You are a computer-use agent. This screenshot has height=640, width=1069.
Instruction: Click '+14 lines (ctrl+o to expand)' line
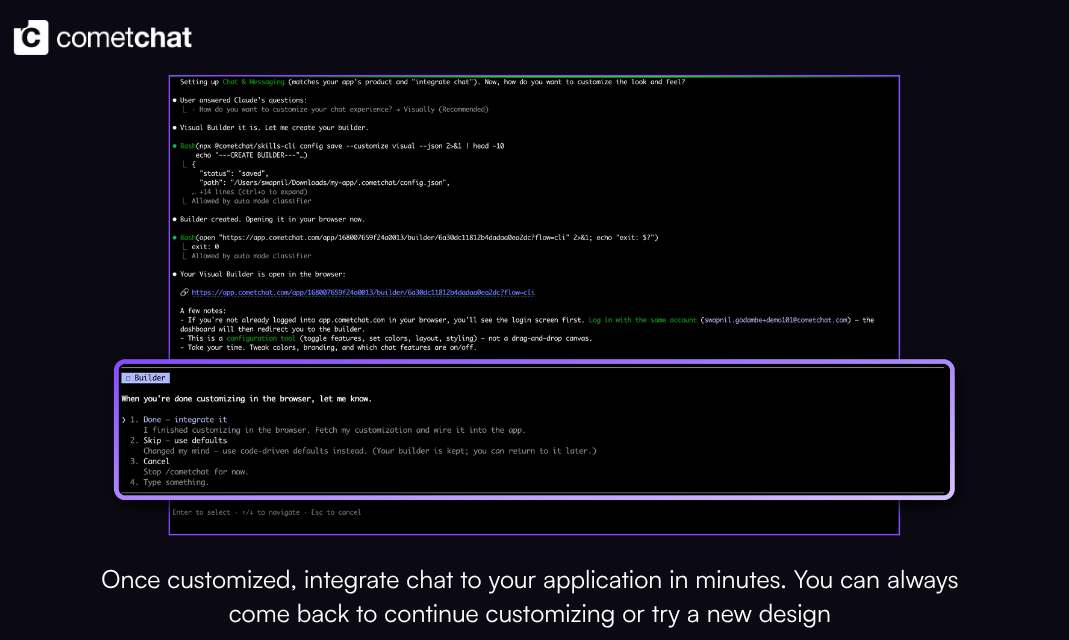pos(250,192)
